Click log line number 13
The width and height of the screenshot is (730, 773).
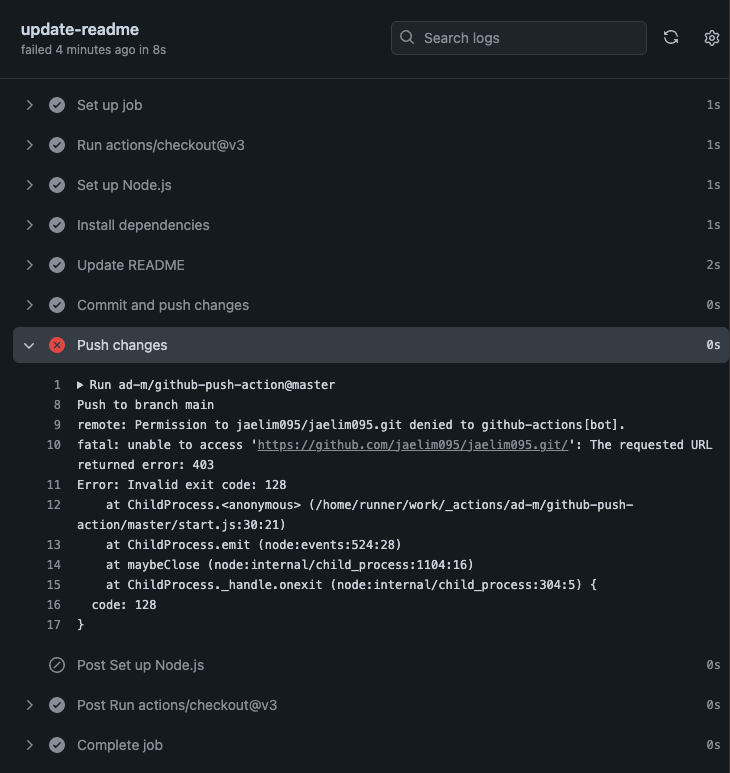pos(54,545)
